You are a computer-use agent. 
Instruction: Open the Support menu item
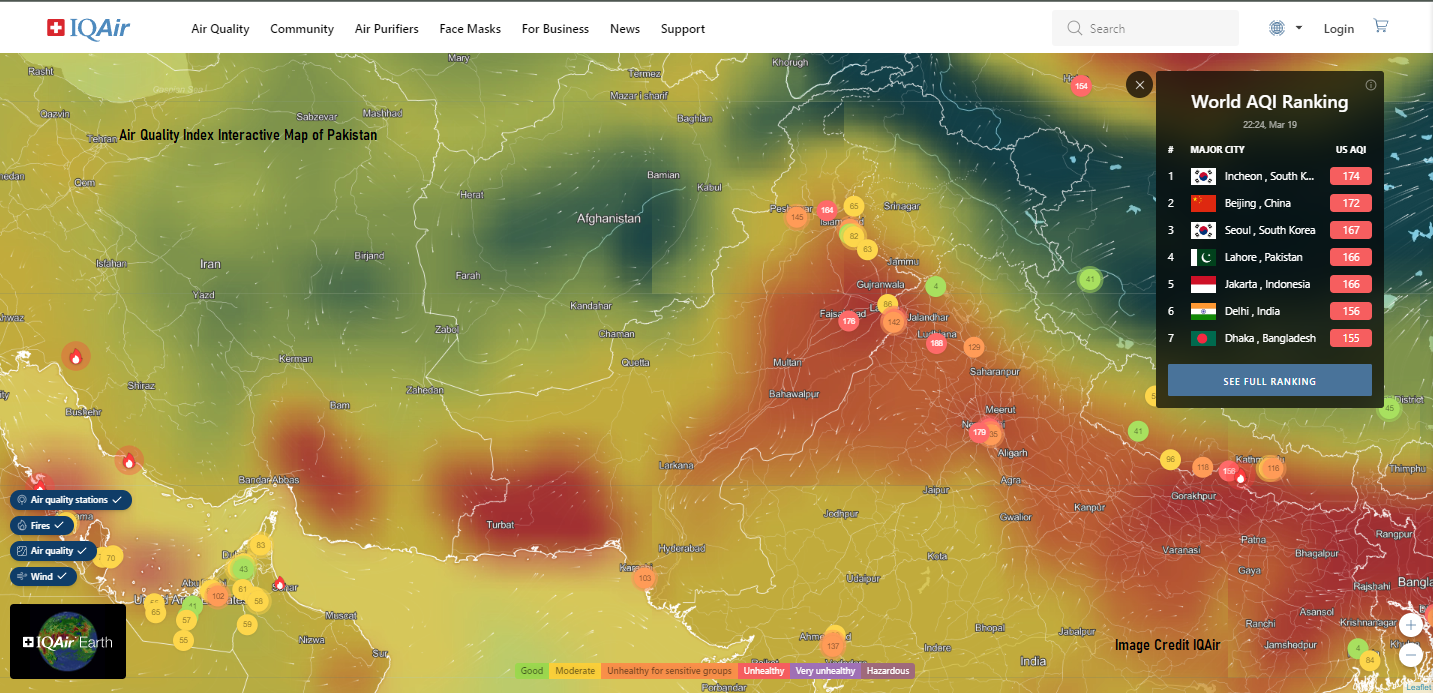click(x=683, y=29)
